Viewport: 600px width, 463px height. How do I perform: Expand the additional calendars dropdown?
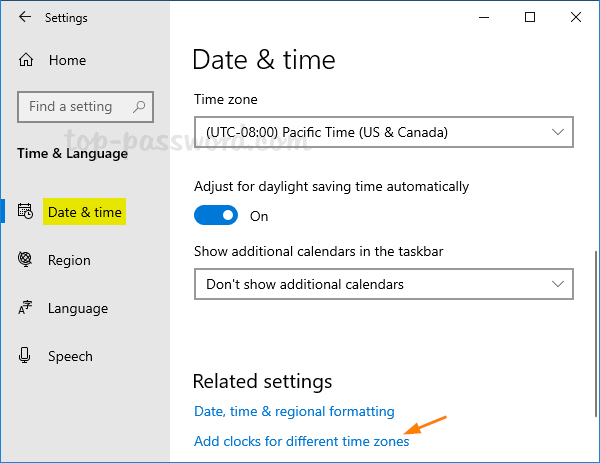click(x=383, y=285)
